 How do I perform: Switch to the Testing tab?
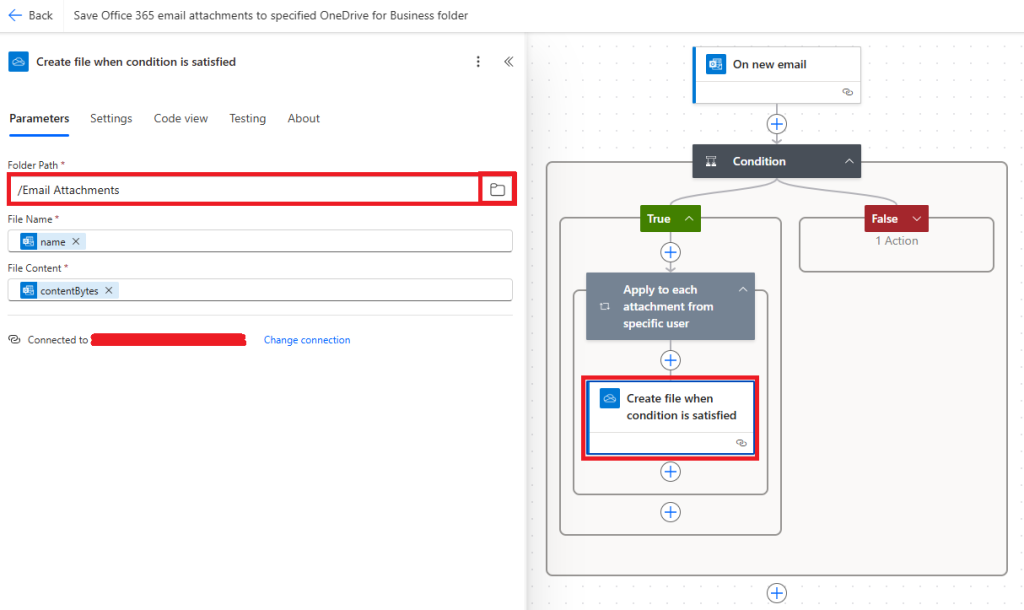(x=247, y=118)
